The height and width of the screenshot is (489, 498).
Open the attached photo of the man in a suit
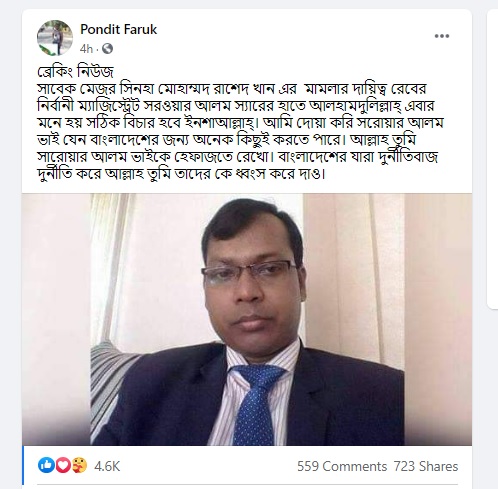247,319
